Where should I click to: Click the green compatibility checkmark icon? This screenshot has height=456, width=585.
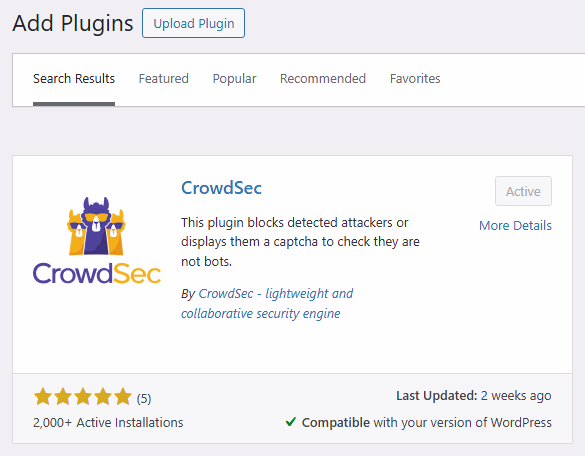[x=291, y=422]
